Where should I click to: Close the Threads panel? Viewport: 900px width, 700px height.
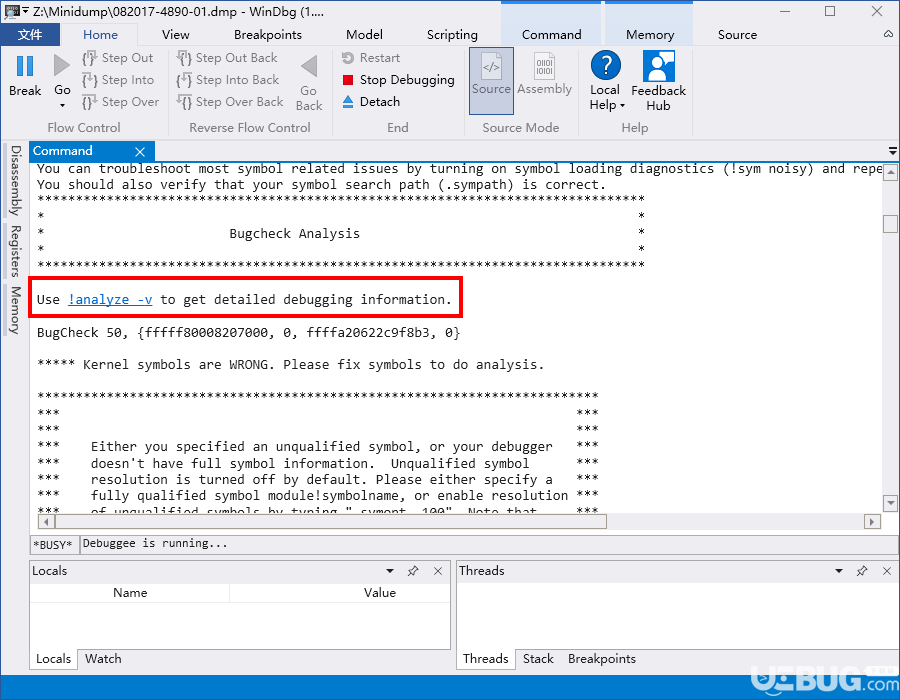(x=887, y=571)
